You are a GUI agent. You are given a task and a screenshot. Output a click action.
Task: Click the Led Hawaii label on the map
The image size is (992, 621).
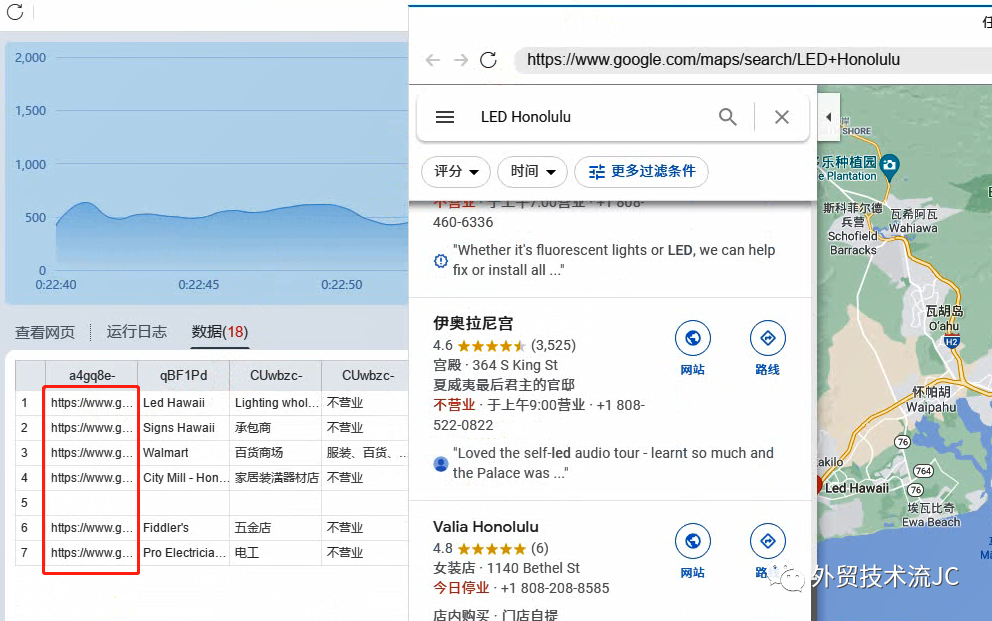tap(857, 488)
